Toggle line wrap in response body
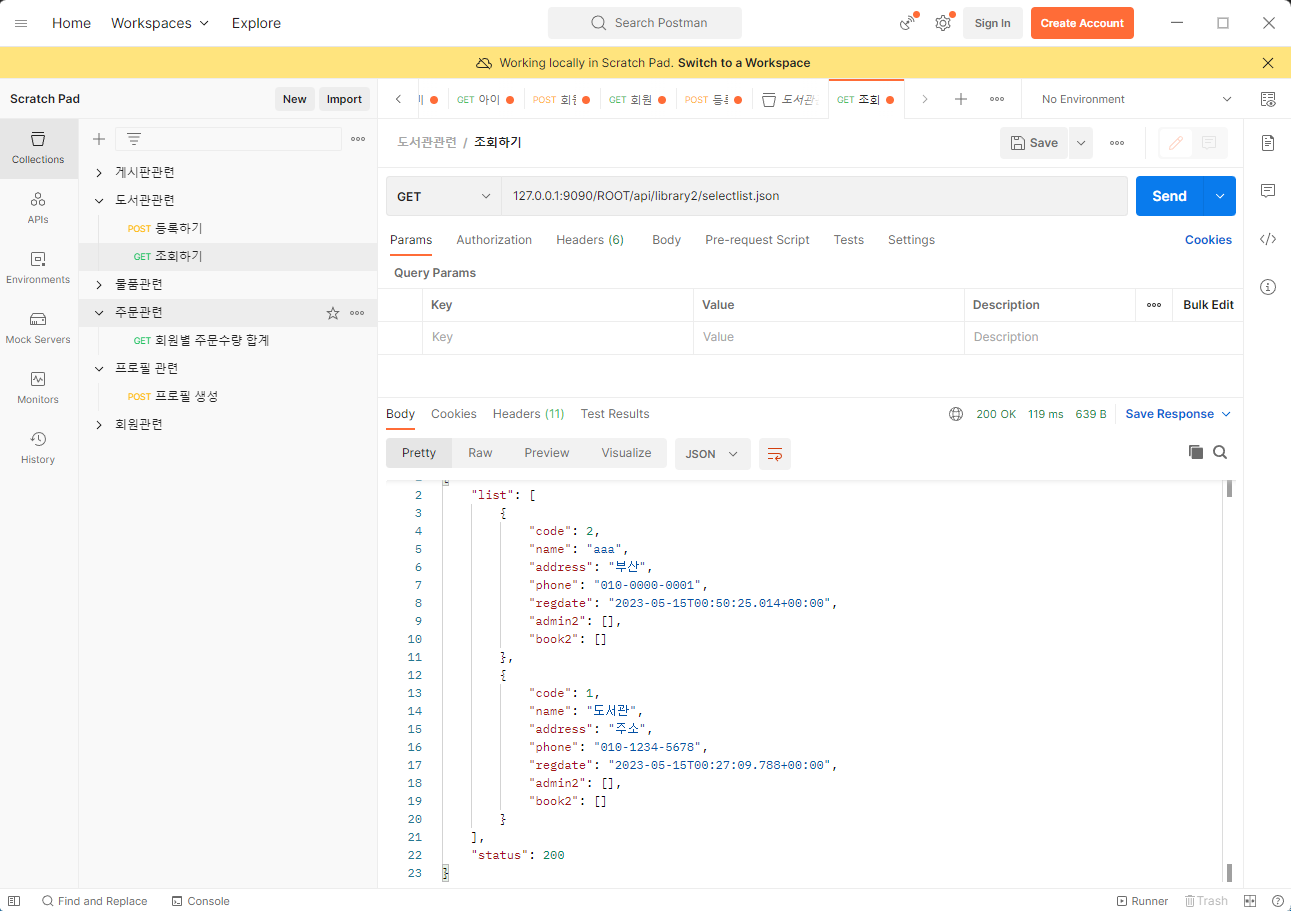This screenshot has width=1291, height=911. pos(775,454)
